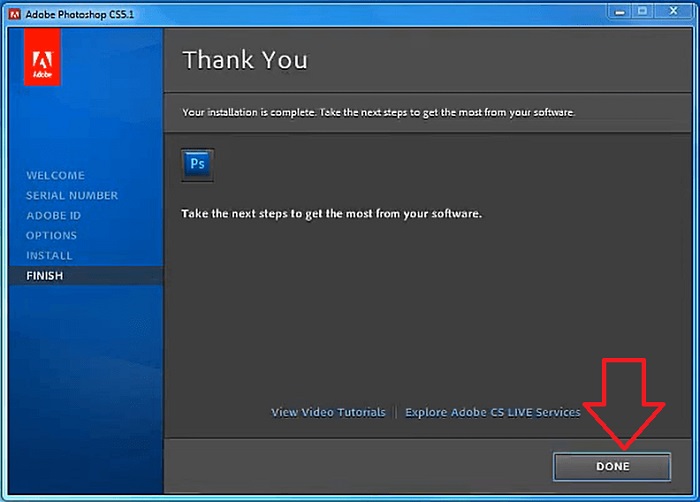
Task: Select the ADOBE ID step
Action: 54,216
